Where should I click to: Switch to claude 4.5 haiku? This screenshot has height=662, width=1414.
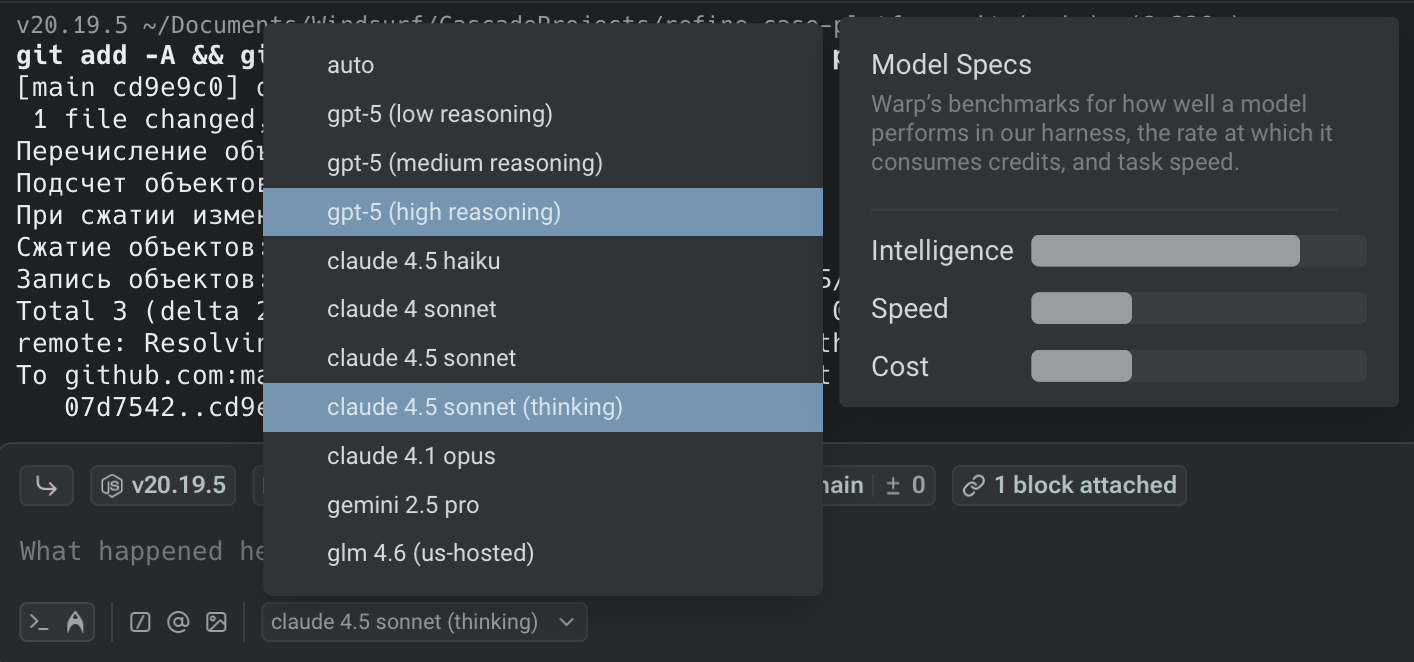tap(413, 261)
